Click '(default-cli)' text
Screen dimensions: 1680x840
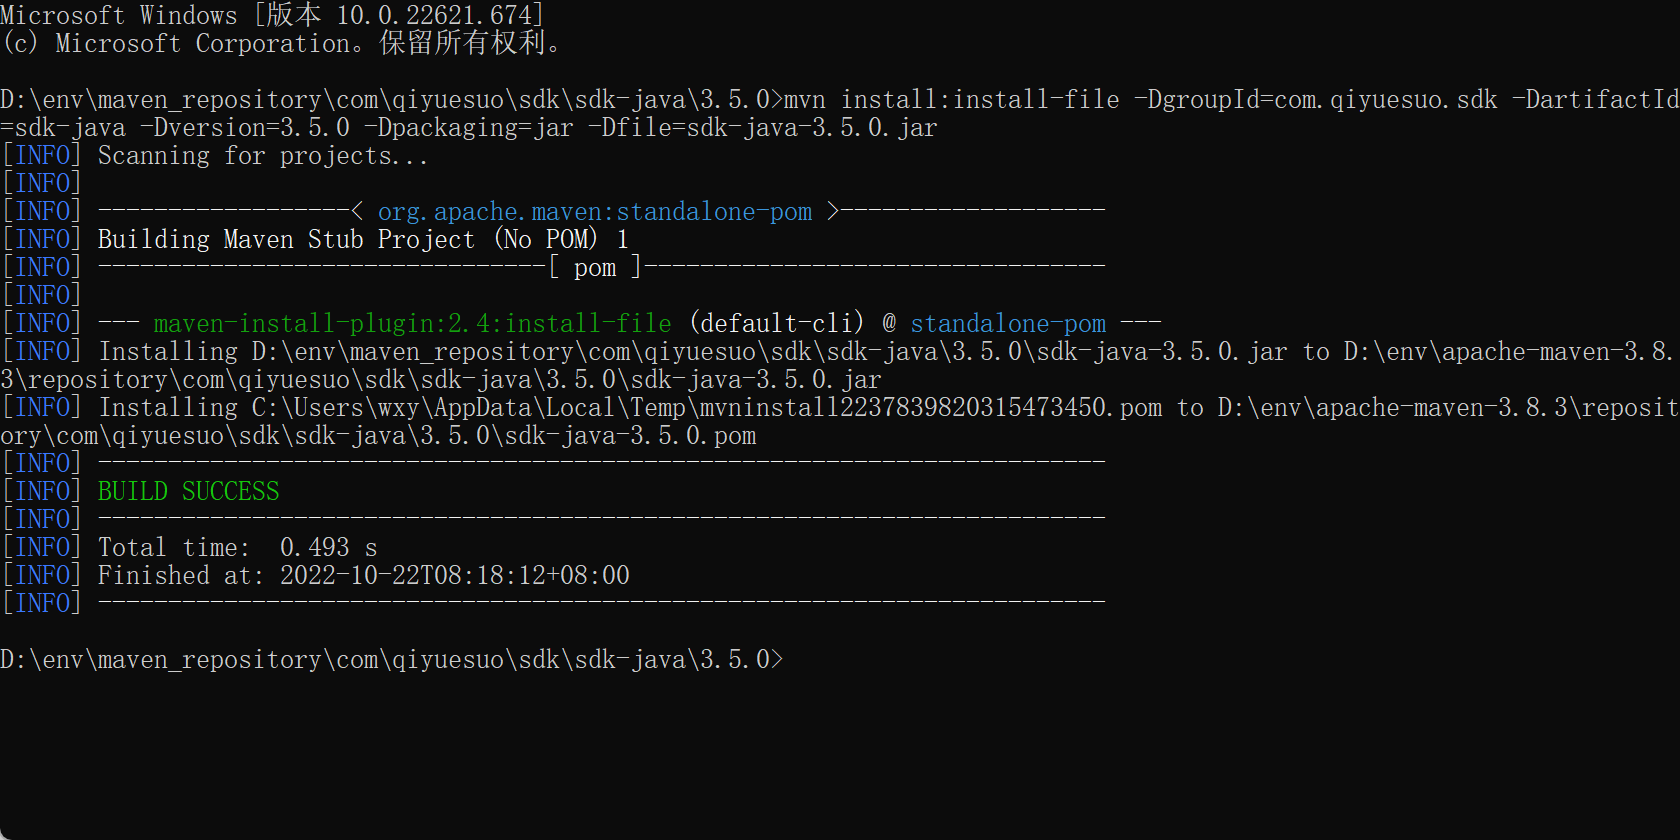pyautogui.click(x=776, y=323)
